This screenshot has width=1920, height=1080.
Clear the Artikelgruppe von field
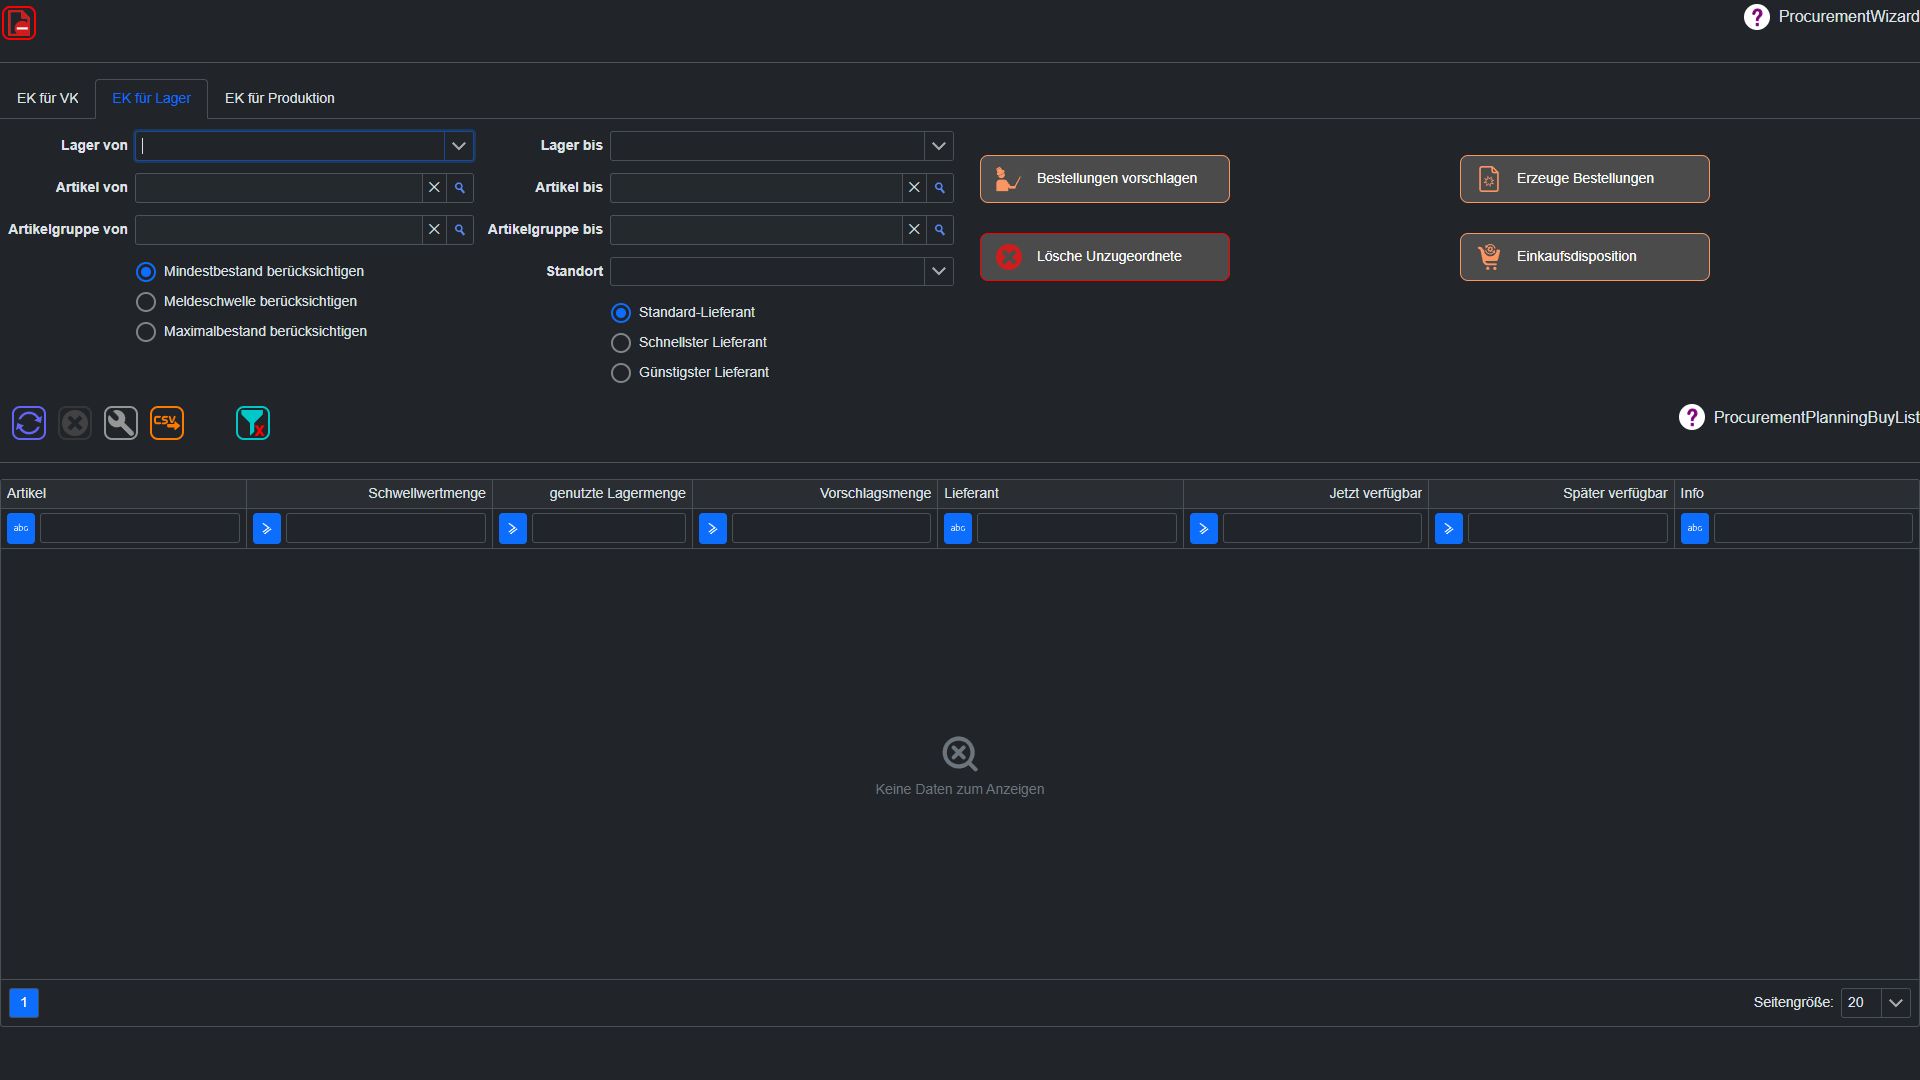pos(434,230)
